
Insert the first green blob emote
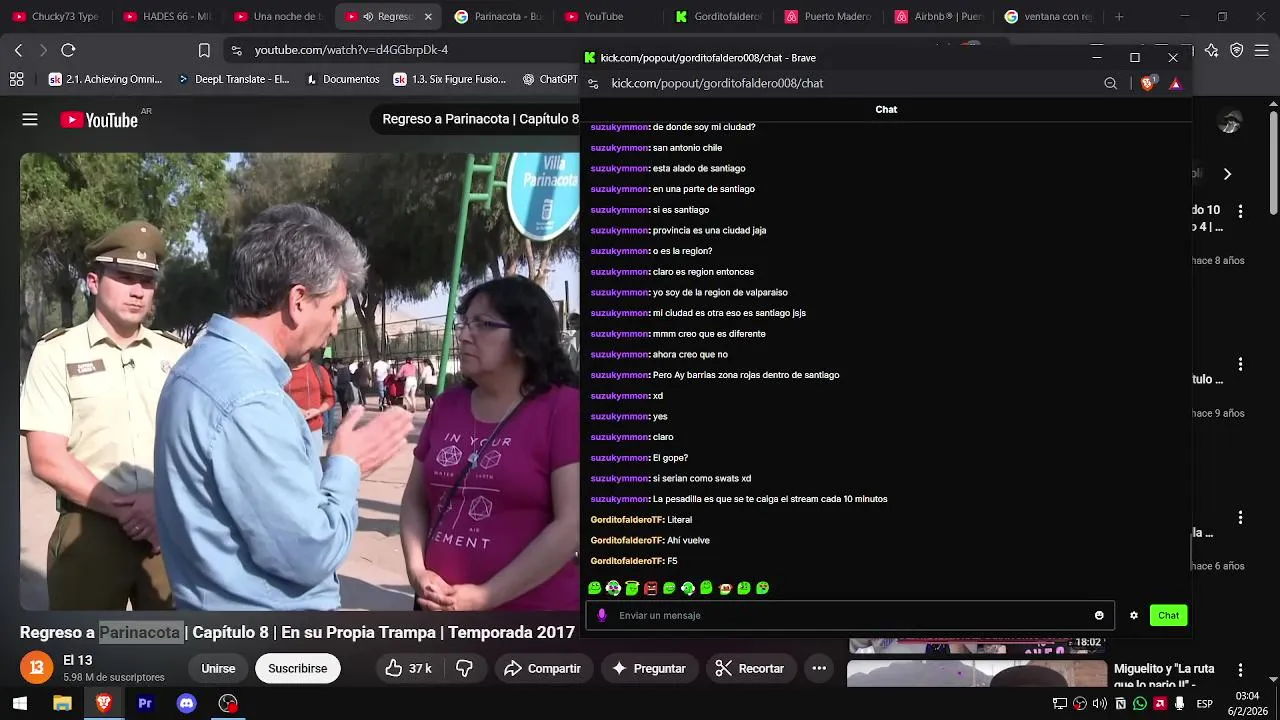click(595, 588)
